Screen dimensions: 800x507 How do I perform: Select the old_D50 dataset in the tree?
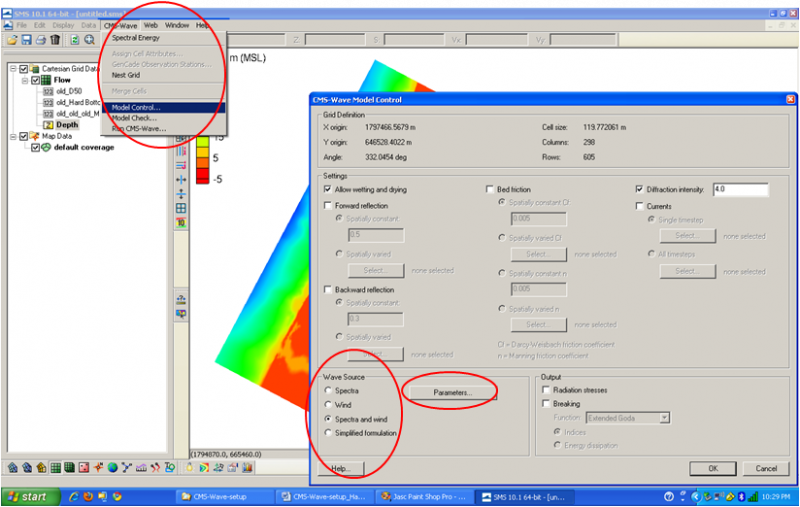(x=69, y=91)
